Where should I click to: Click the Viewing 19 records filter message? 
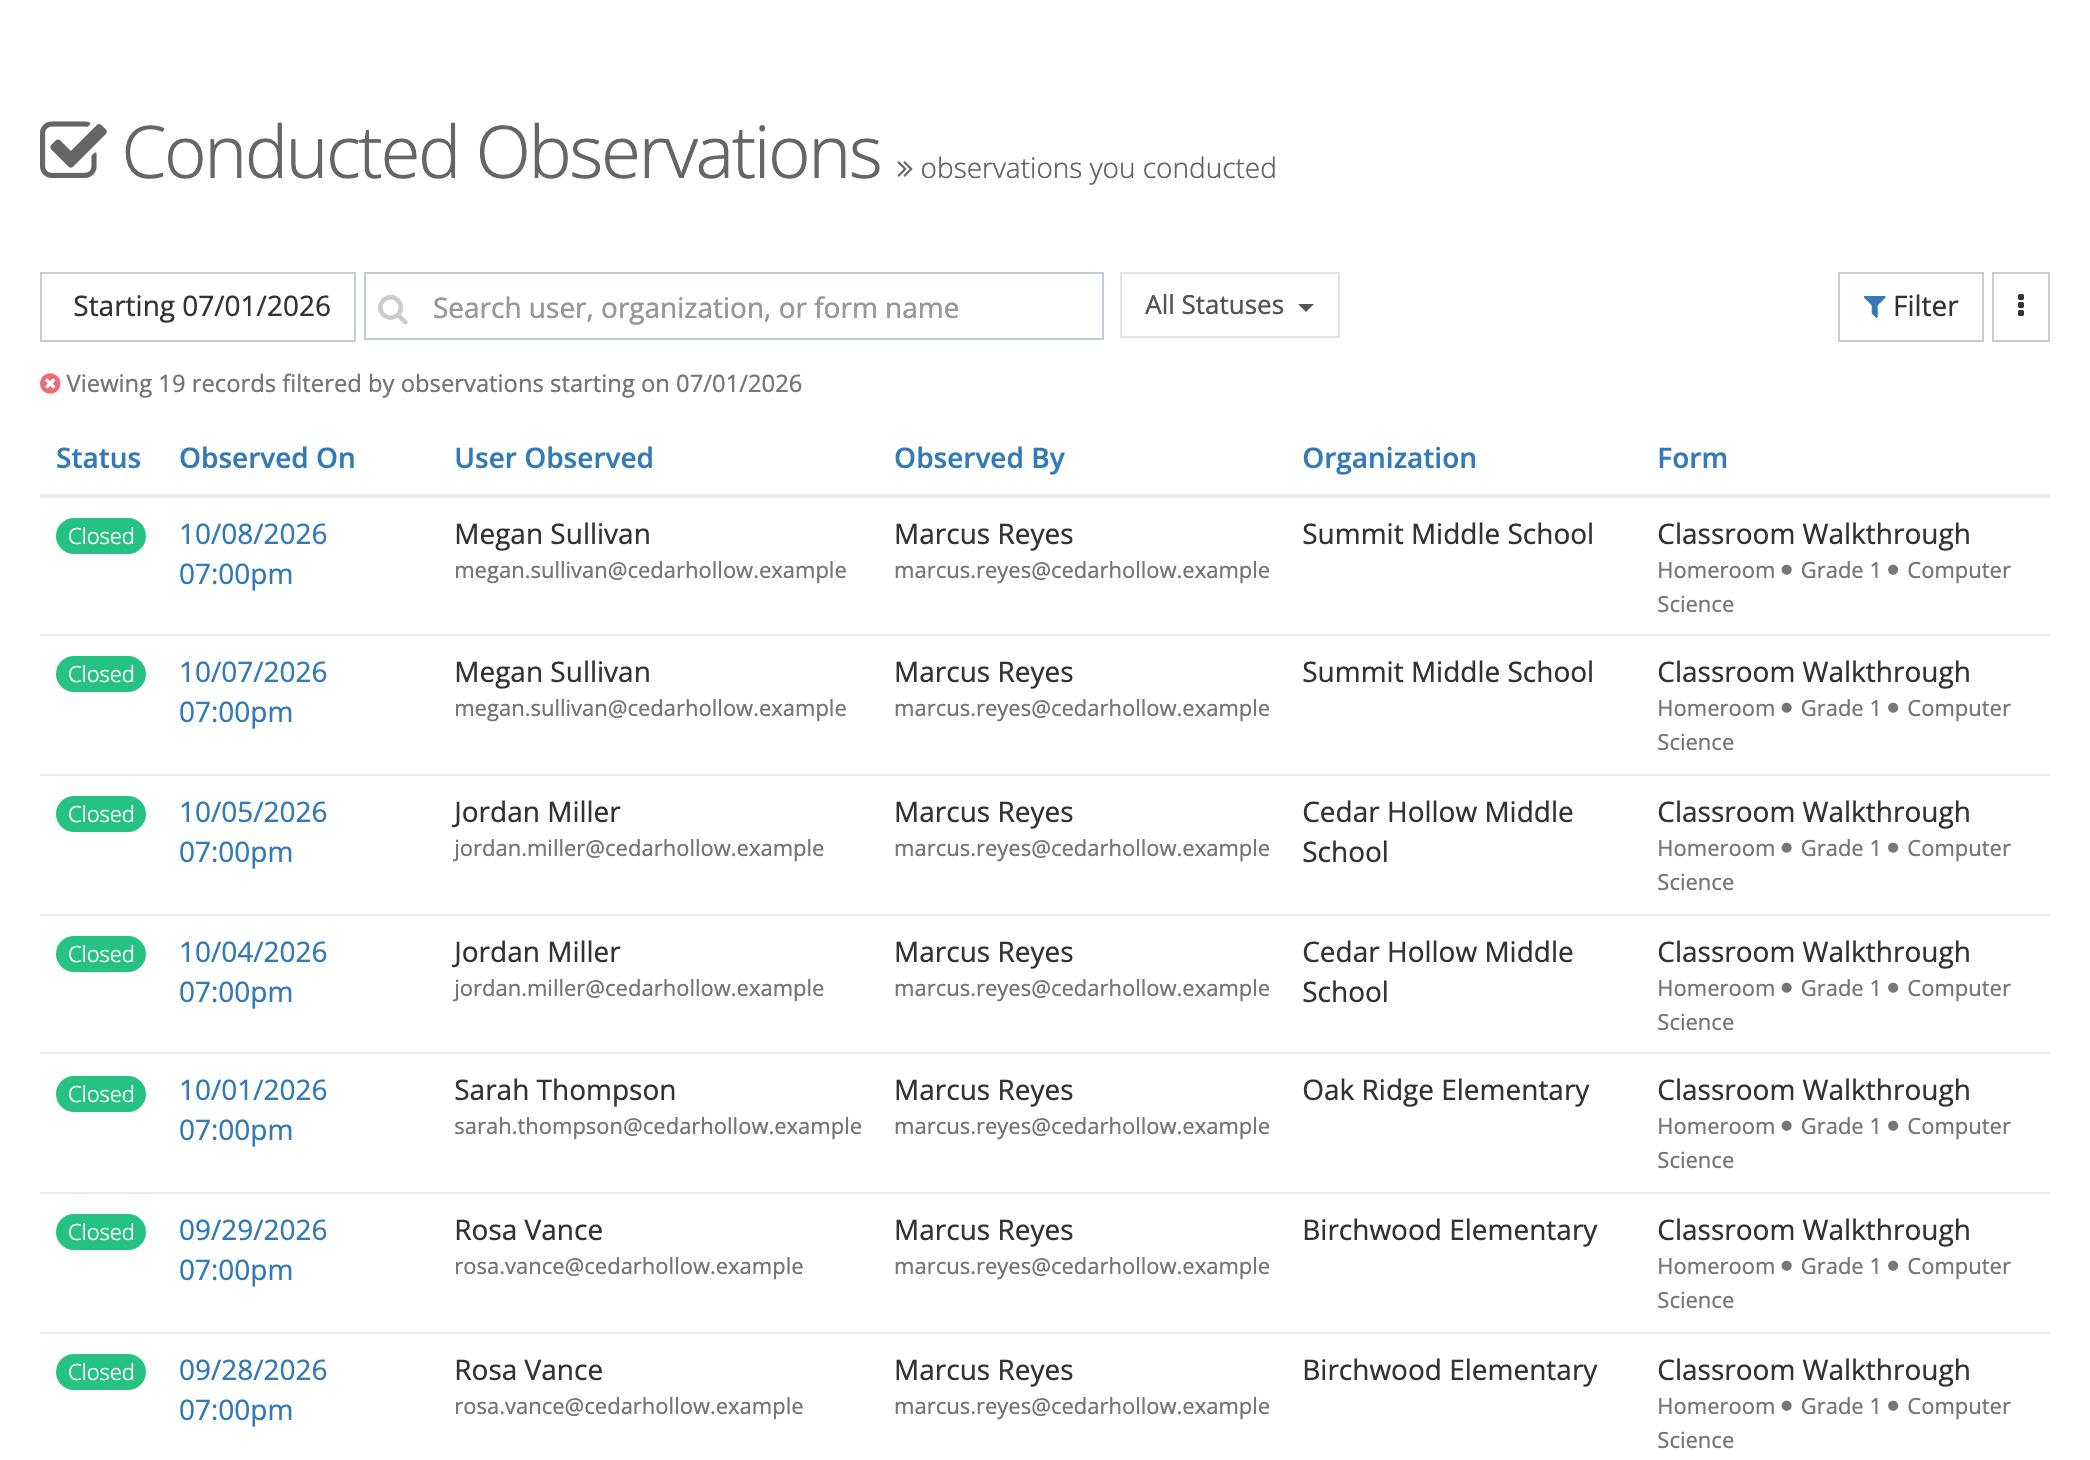pos(434,384)
